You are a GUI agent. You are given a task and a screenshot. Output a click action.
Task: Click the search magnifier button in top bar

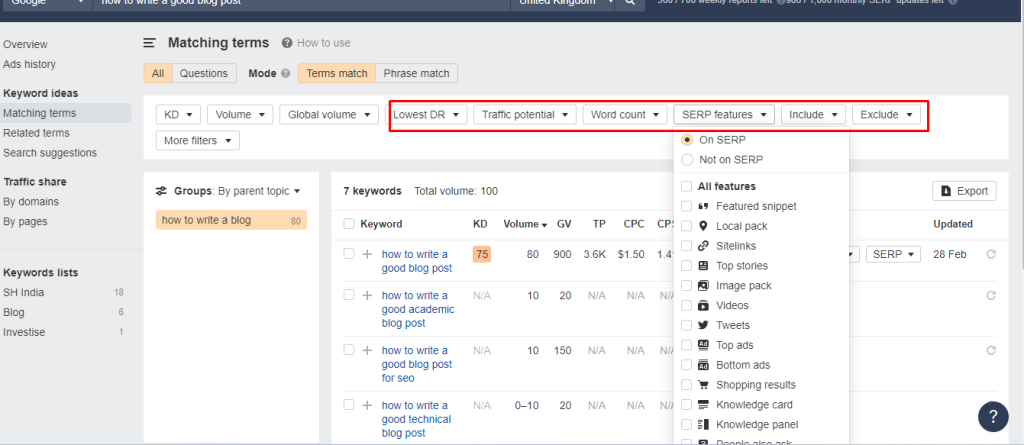point(630,3)
